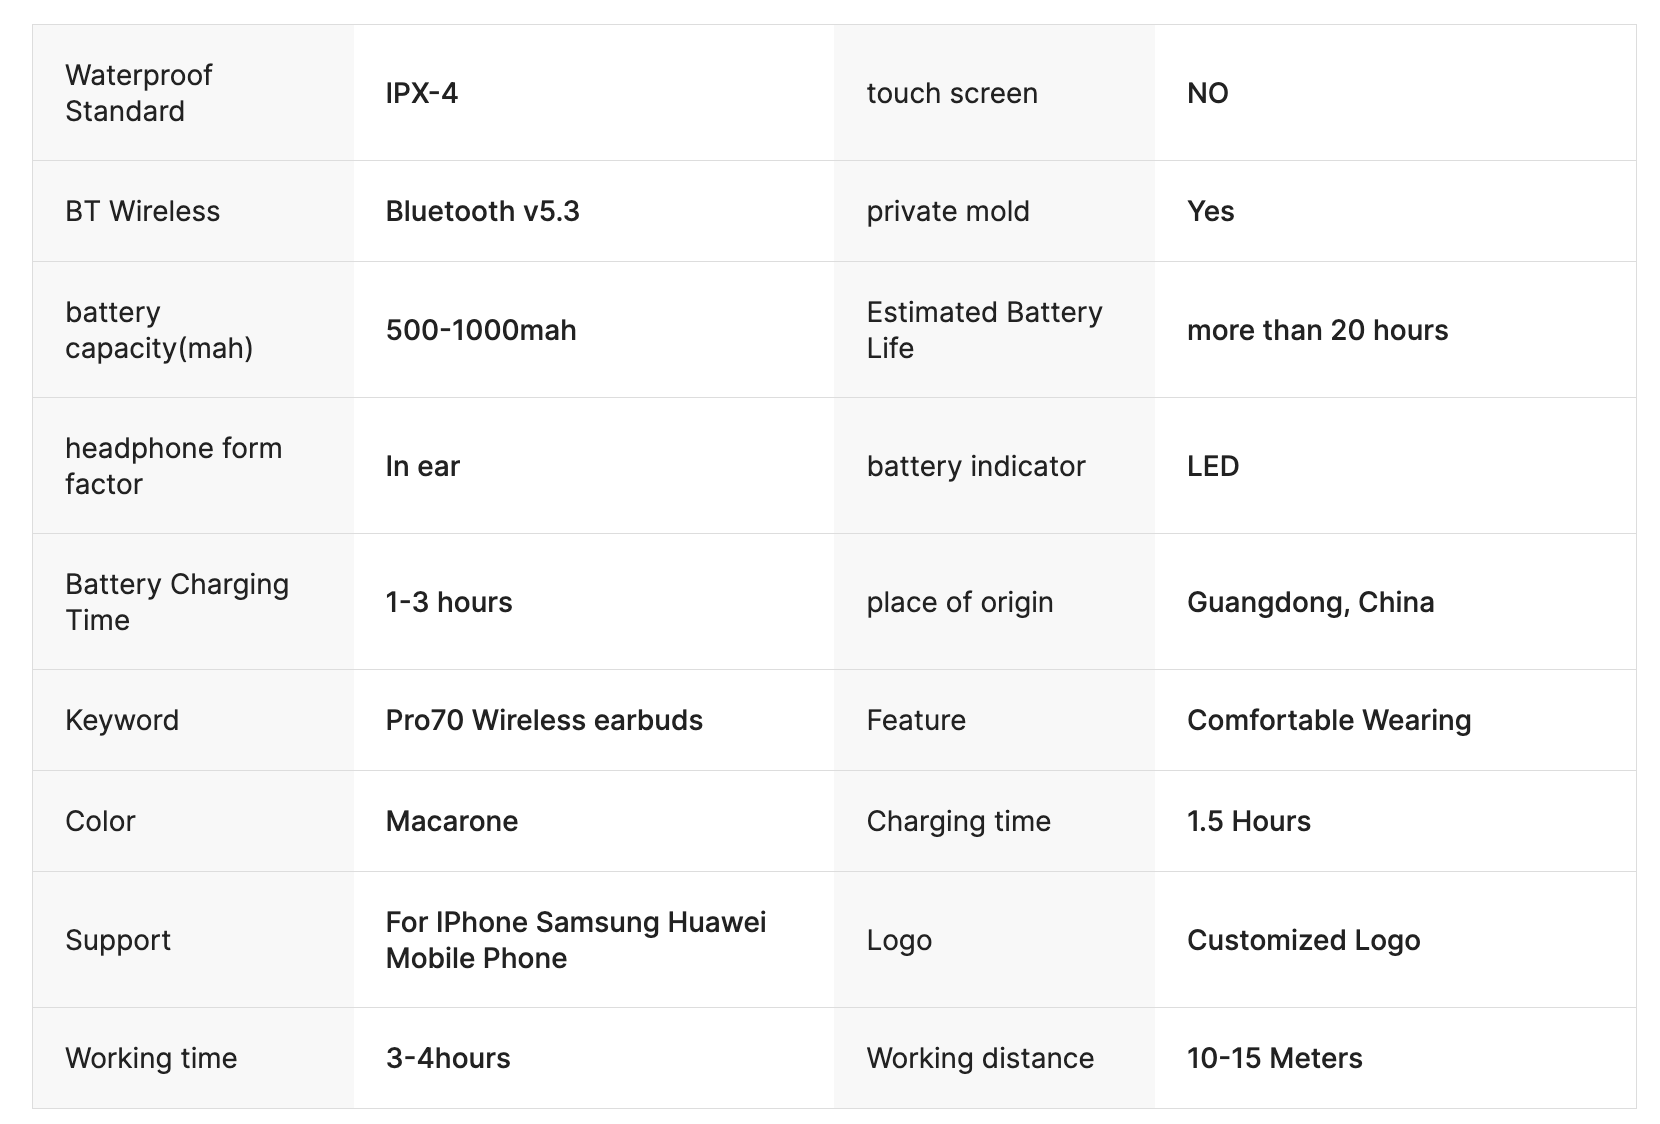
Task: Click the 'Customized Logo' value
Action: [1303, 940]
